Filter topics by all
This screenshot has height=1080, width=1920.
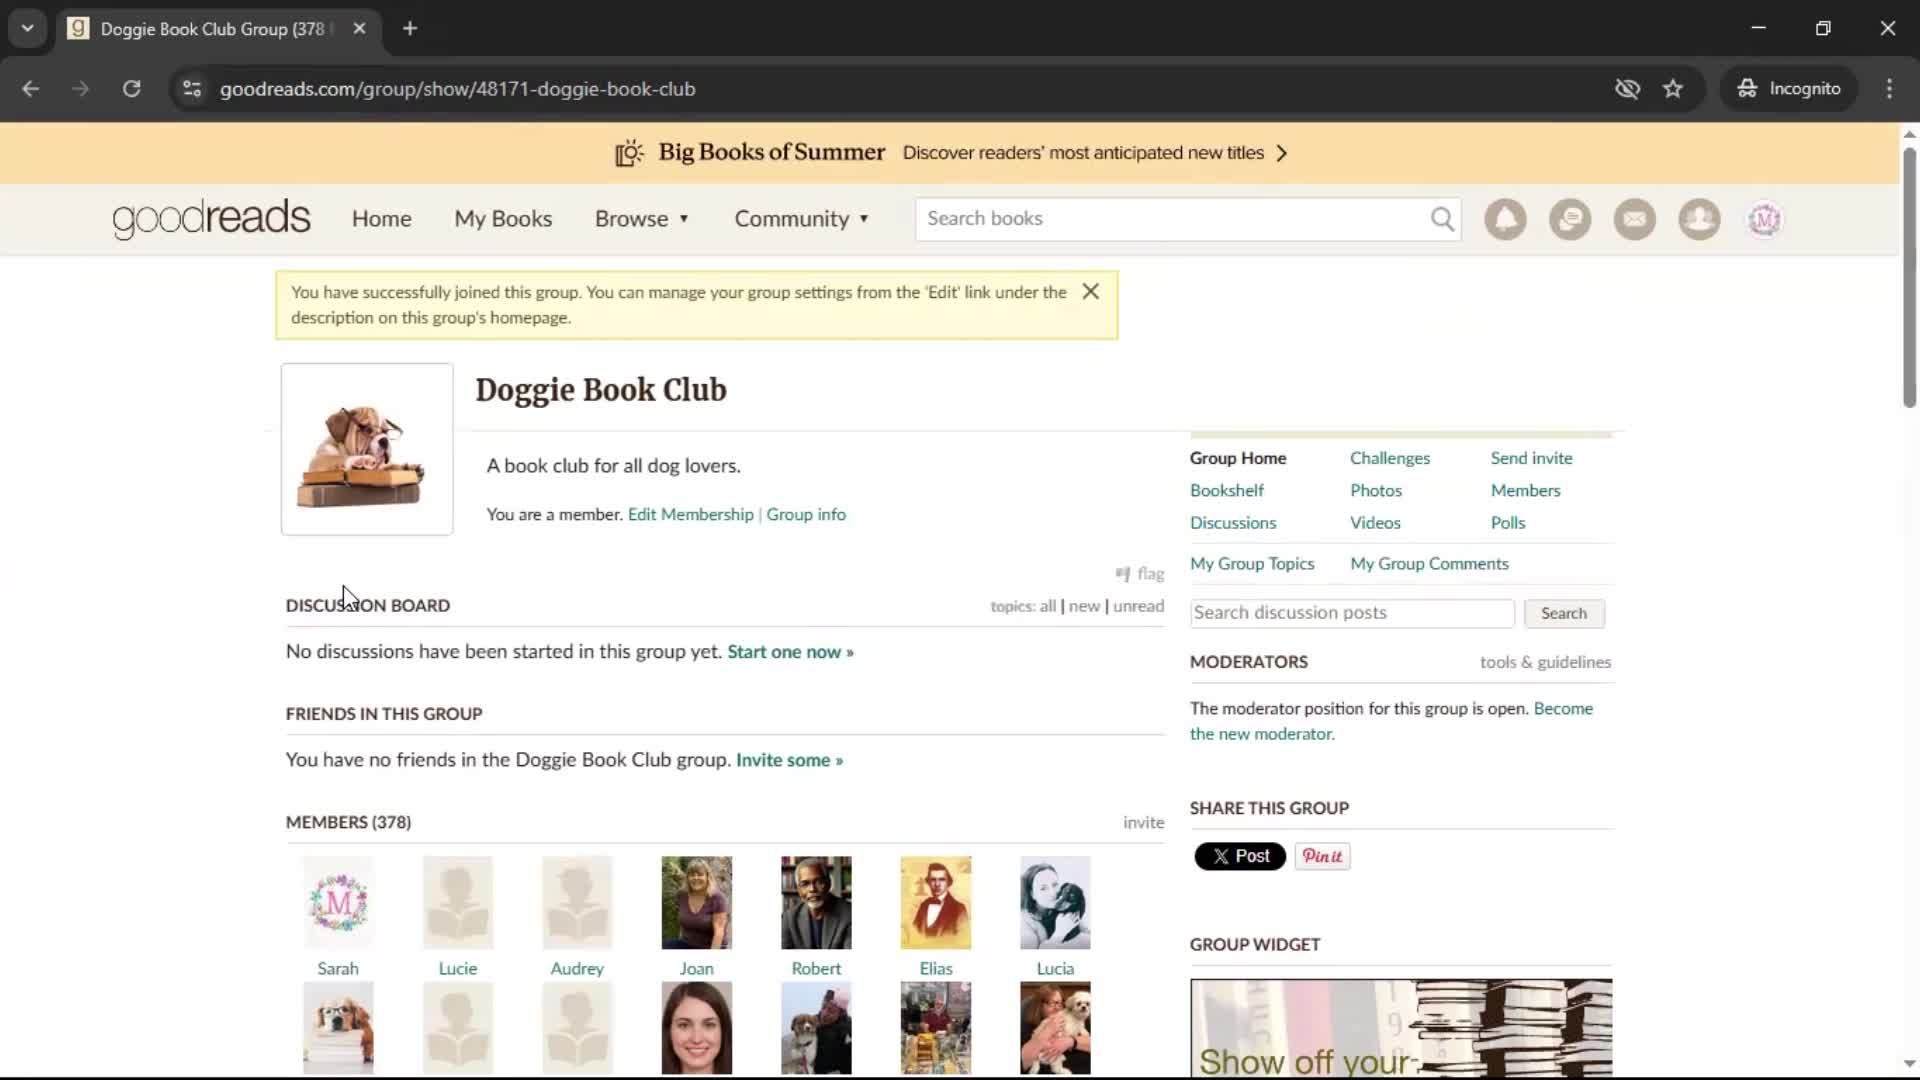(1047, 606)
